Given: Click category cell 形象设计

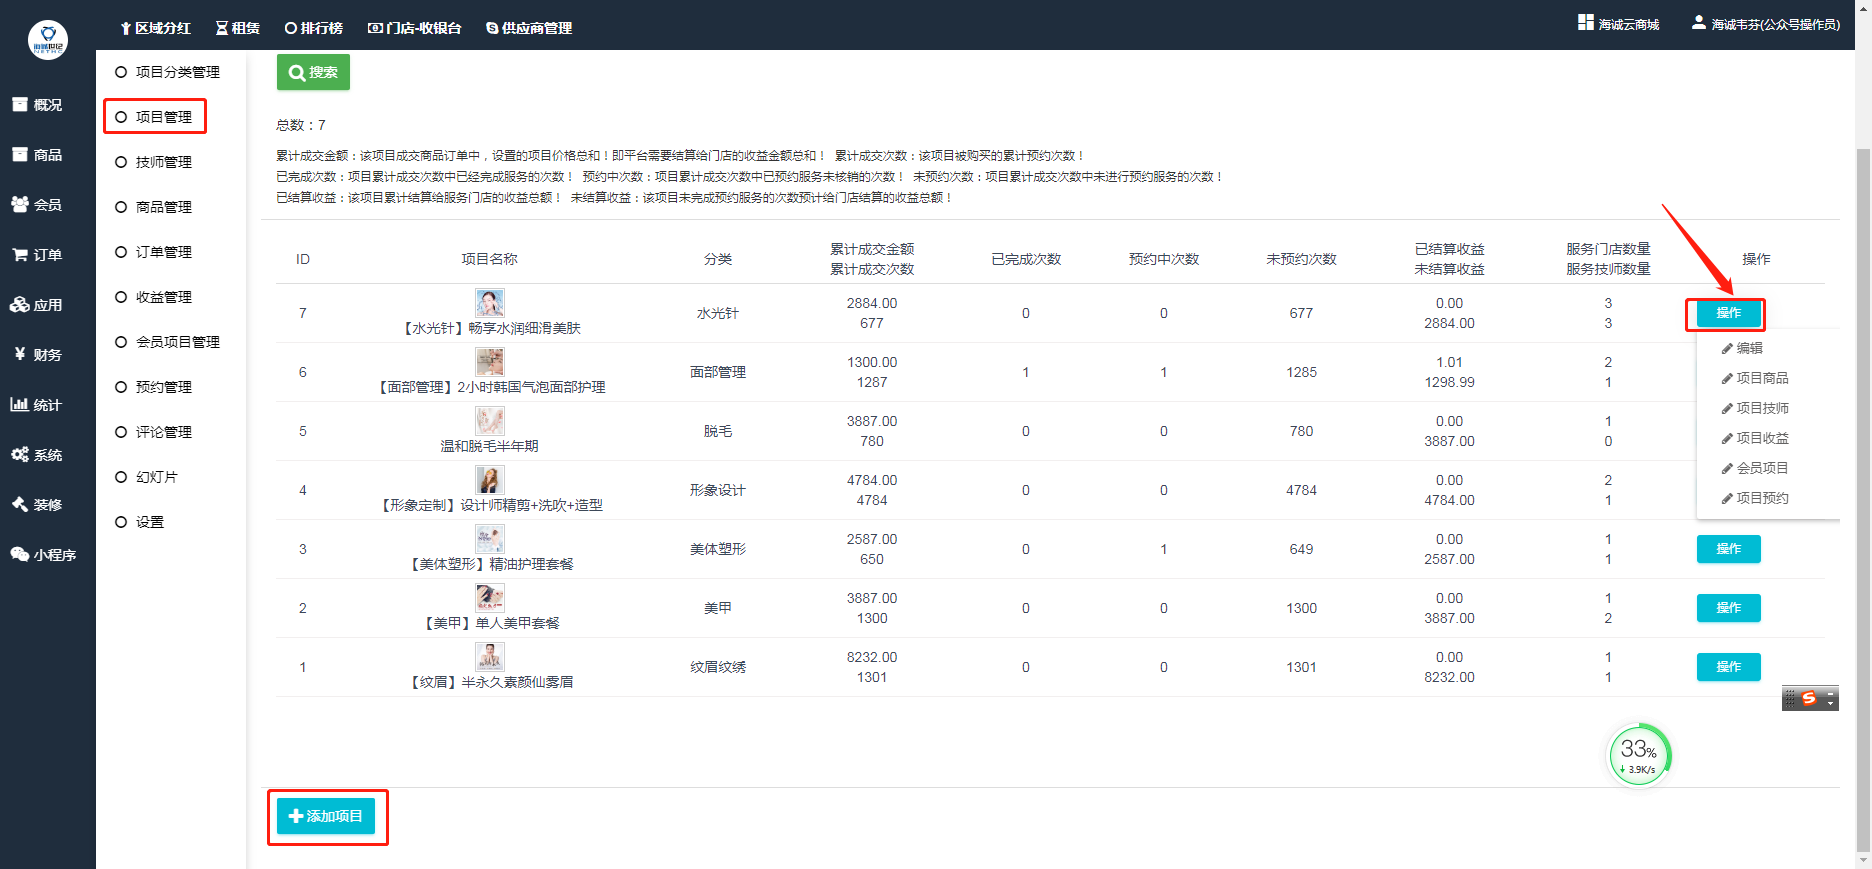Looking at the screenshot, I should [x=717, y=490].
